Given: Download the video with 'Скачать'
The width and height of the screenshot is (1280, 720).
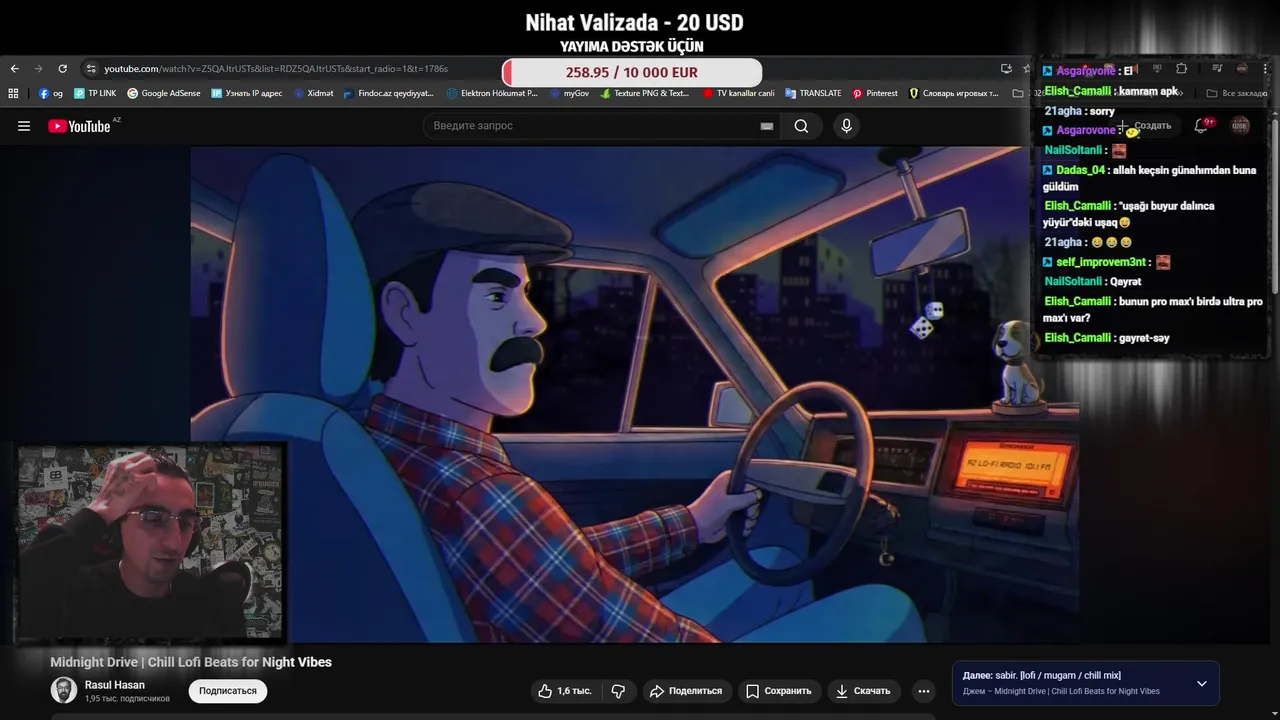Looking at the screenshot, I should [863, 691].
